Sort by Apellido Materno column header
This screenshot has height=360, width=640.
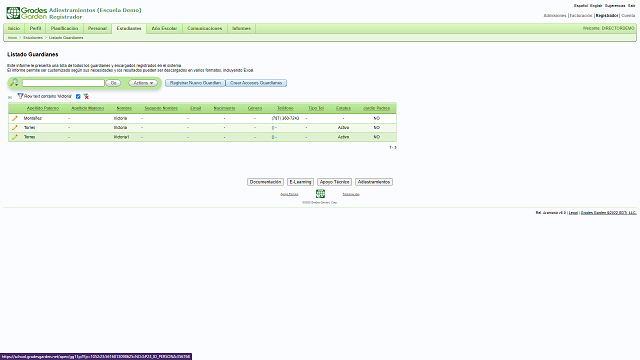tap(88, 108)
